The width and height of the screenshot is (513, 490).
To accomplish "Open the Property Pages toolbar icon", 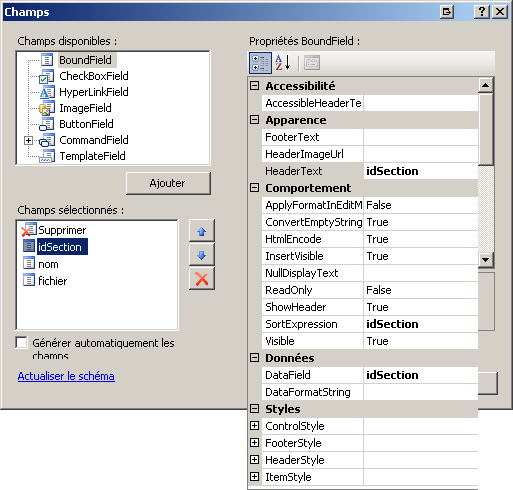I will [312, 63].
